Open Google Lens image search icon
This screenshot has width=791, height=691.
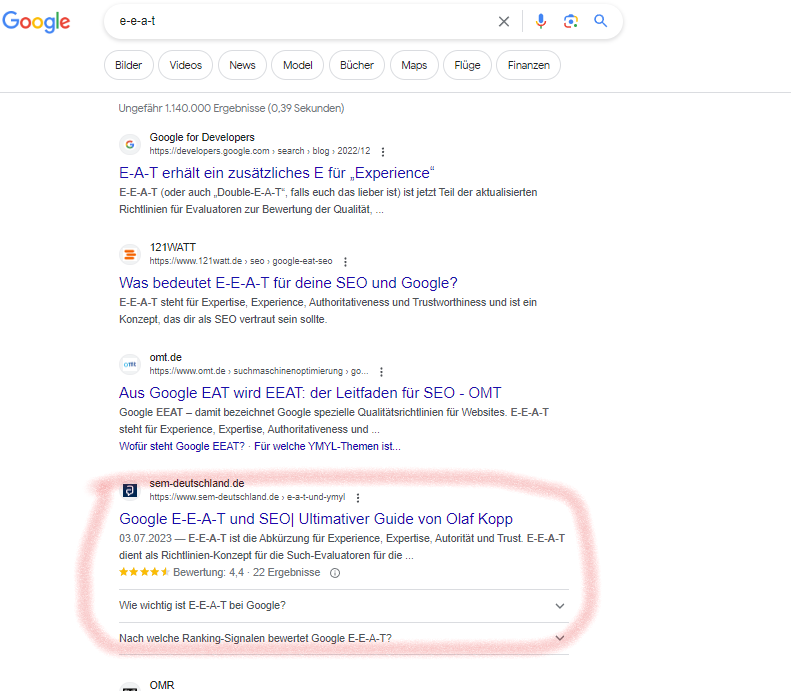coord(571,21)
